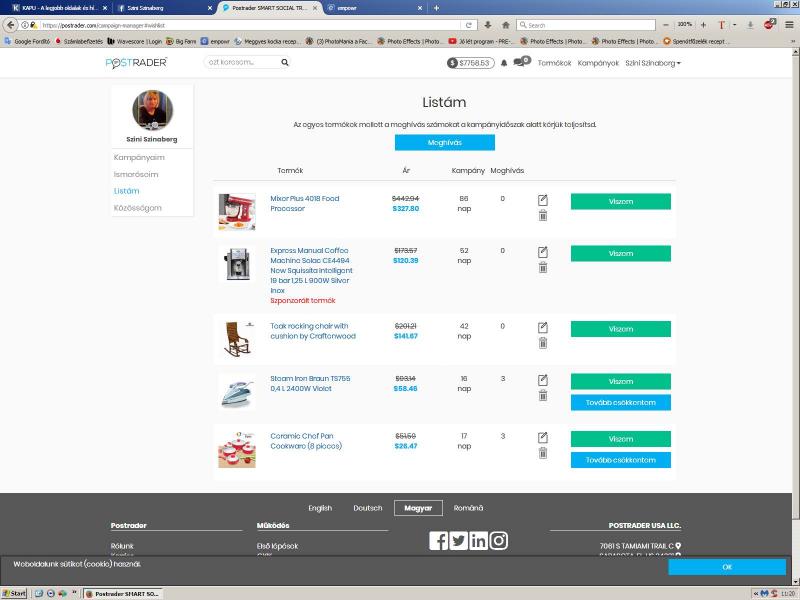The width and height of the screenshot is (800, 600).
Task: Delete Mixer Plus 4018 Food Processor with trash icon
Action: pos(543,216)
